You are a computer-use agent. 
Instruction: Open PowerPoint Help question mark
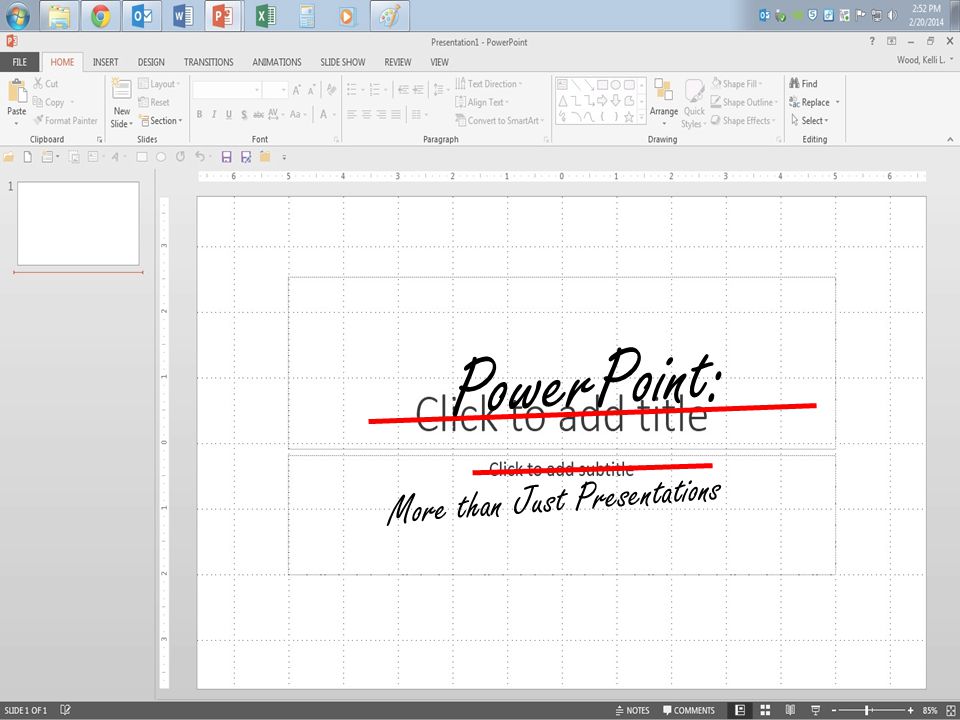872,42
